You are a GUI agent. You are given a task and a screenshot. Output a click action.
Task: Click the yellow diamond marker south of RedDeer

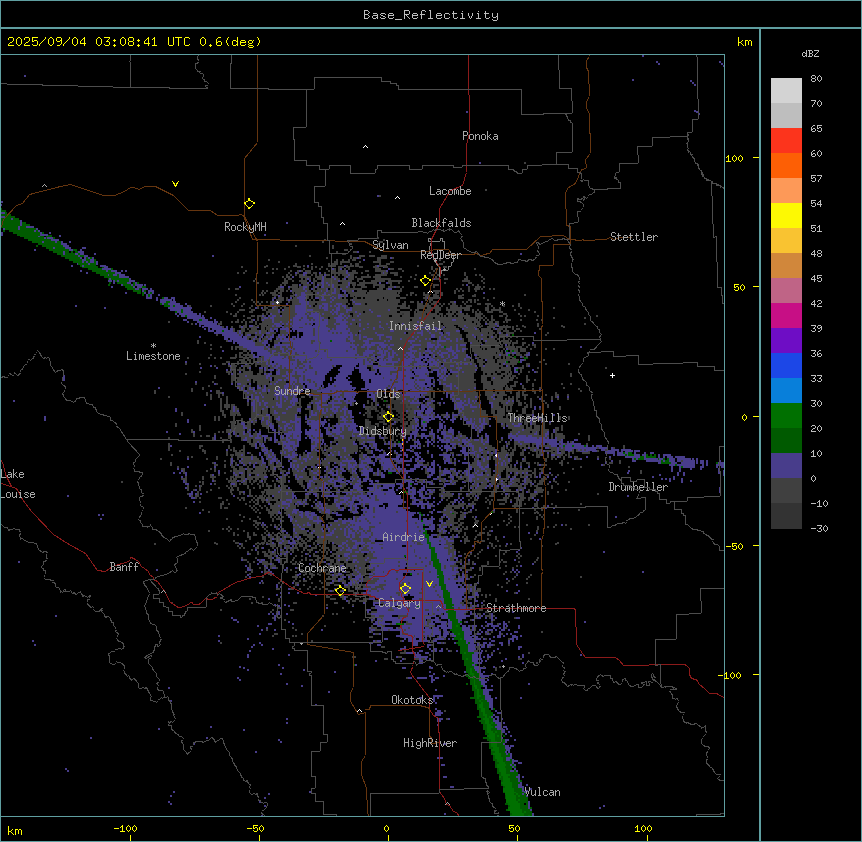click(425, 281)
